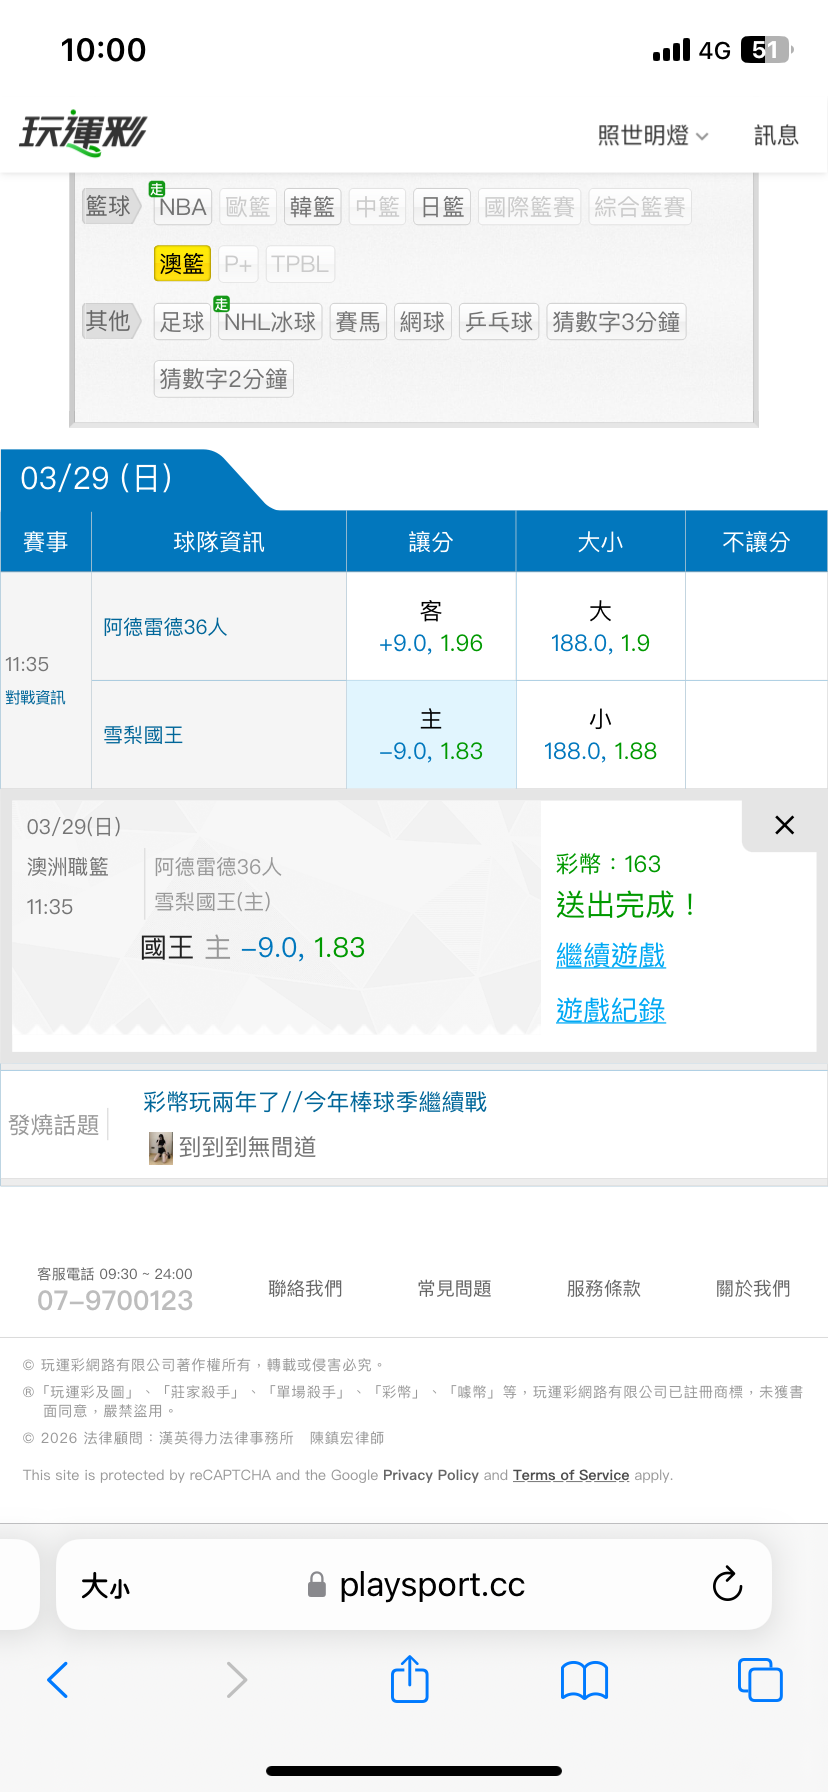Pick 主 -9.0, 1.83 spread option
Image resolution: width=828 pixels, height=1792 pixels.
pyautogui.click(x=431, y=735)
